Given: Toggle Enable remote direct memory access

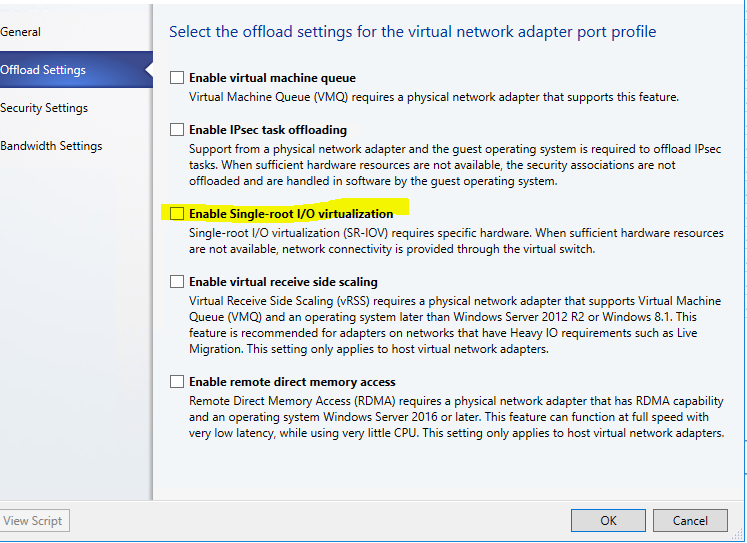Looking at the screenshot, I should coord(177,382).
